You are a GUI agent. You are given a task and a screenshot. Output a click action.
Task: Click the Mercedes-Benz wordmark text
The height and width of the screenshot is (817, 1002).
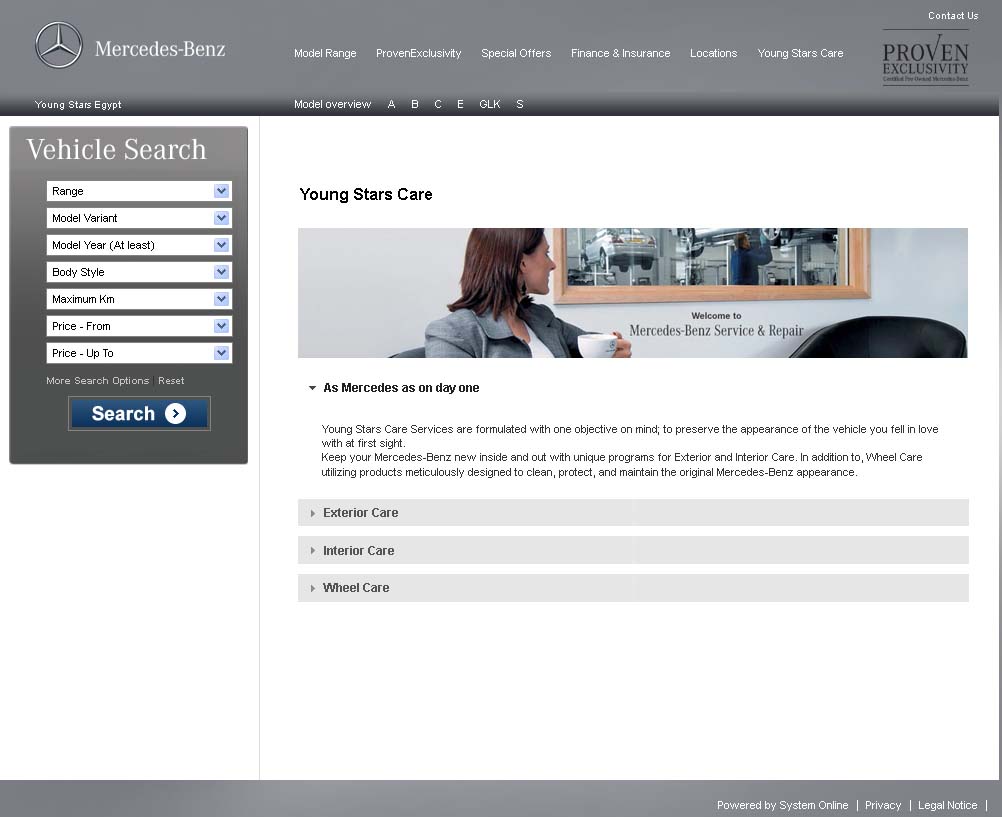click(x=160, y=49)
